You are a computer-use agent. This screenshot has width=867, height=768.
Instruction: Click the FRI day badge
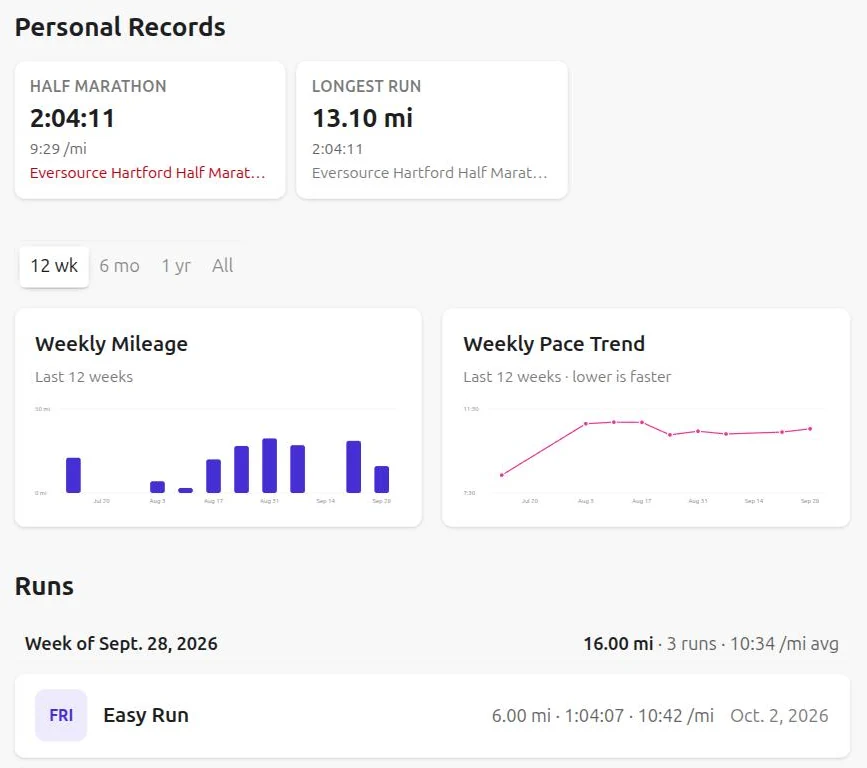pyautogui.click(x=61, y=715)
